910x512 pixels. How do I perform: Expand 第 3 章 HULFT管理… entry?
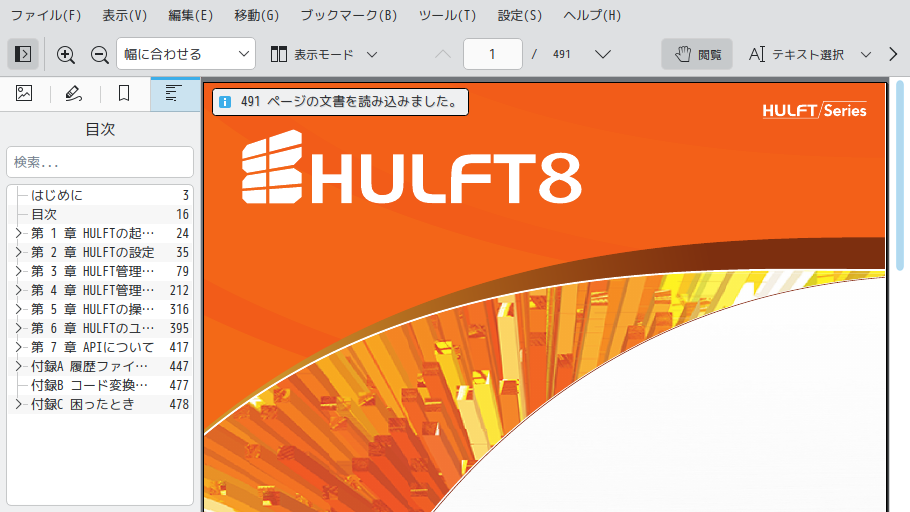[18, 271]
